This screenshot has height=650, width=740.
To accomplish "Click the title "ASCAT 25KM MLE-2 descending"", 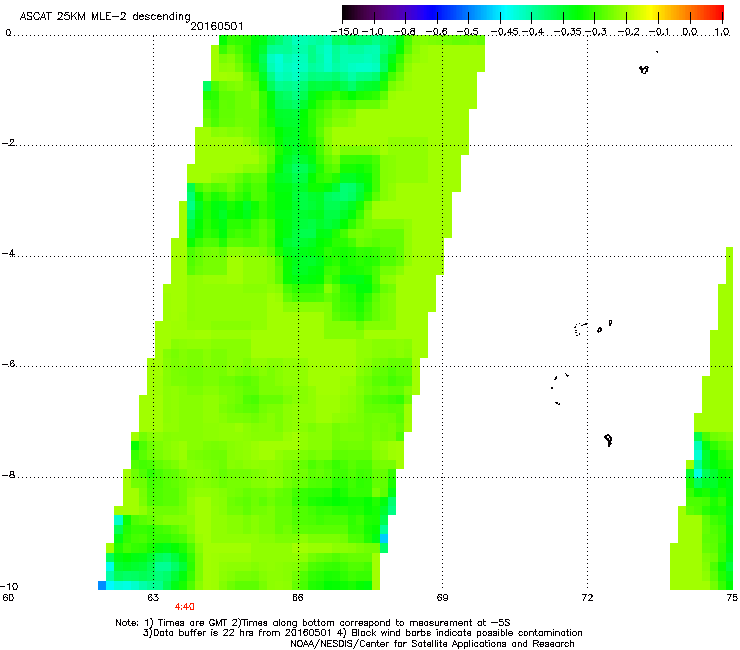I will click(105, 16).
